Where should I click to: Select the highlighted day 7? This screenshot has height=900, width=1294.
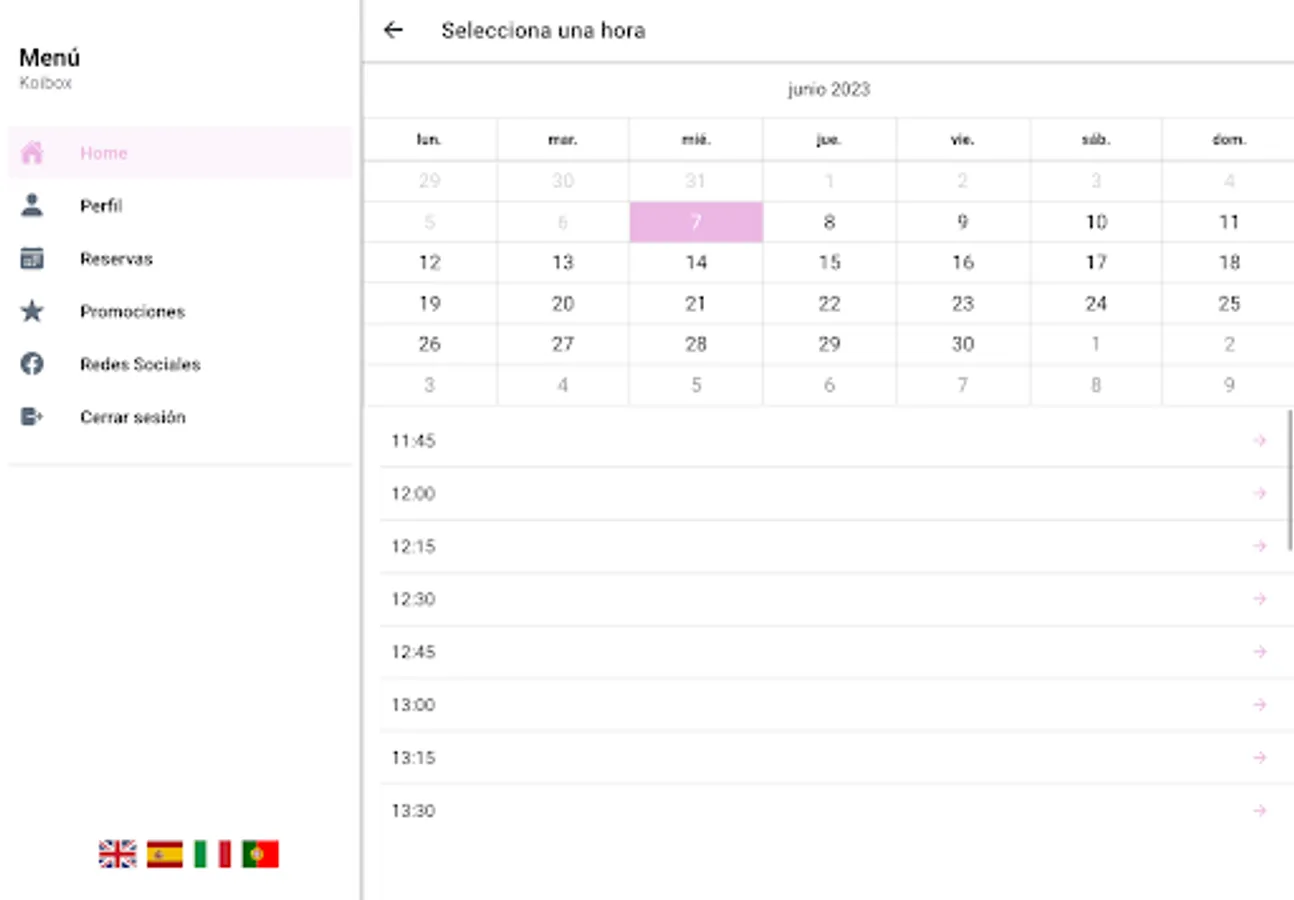click(x=696, y=222)
